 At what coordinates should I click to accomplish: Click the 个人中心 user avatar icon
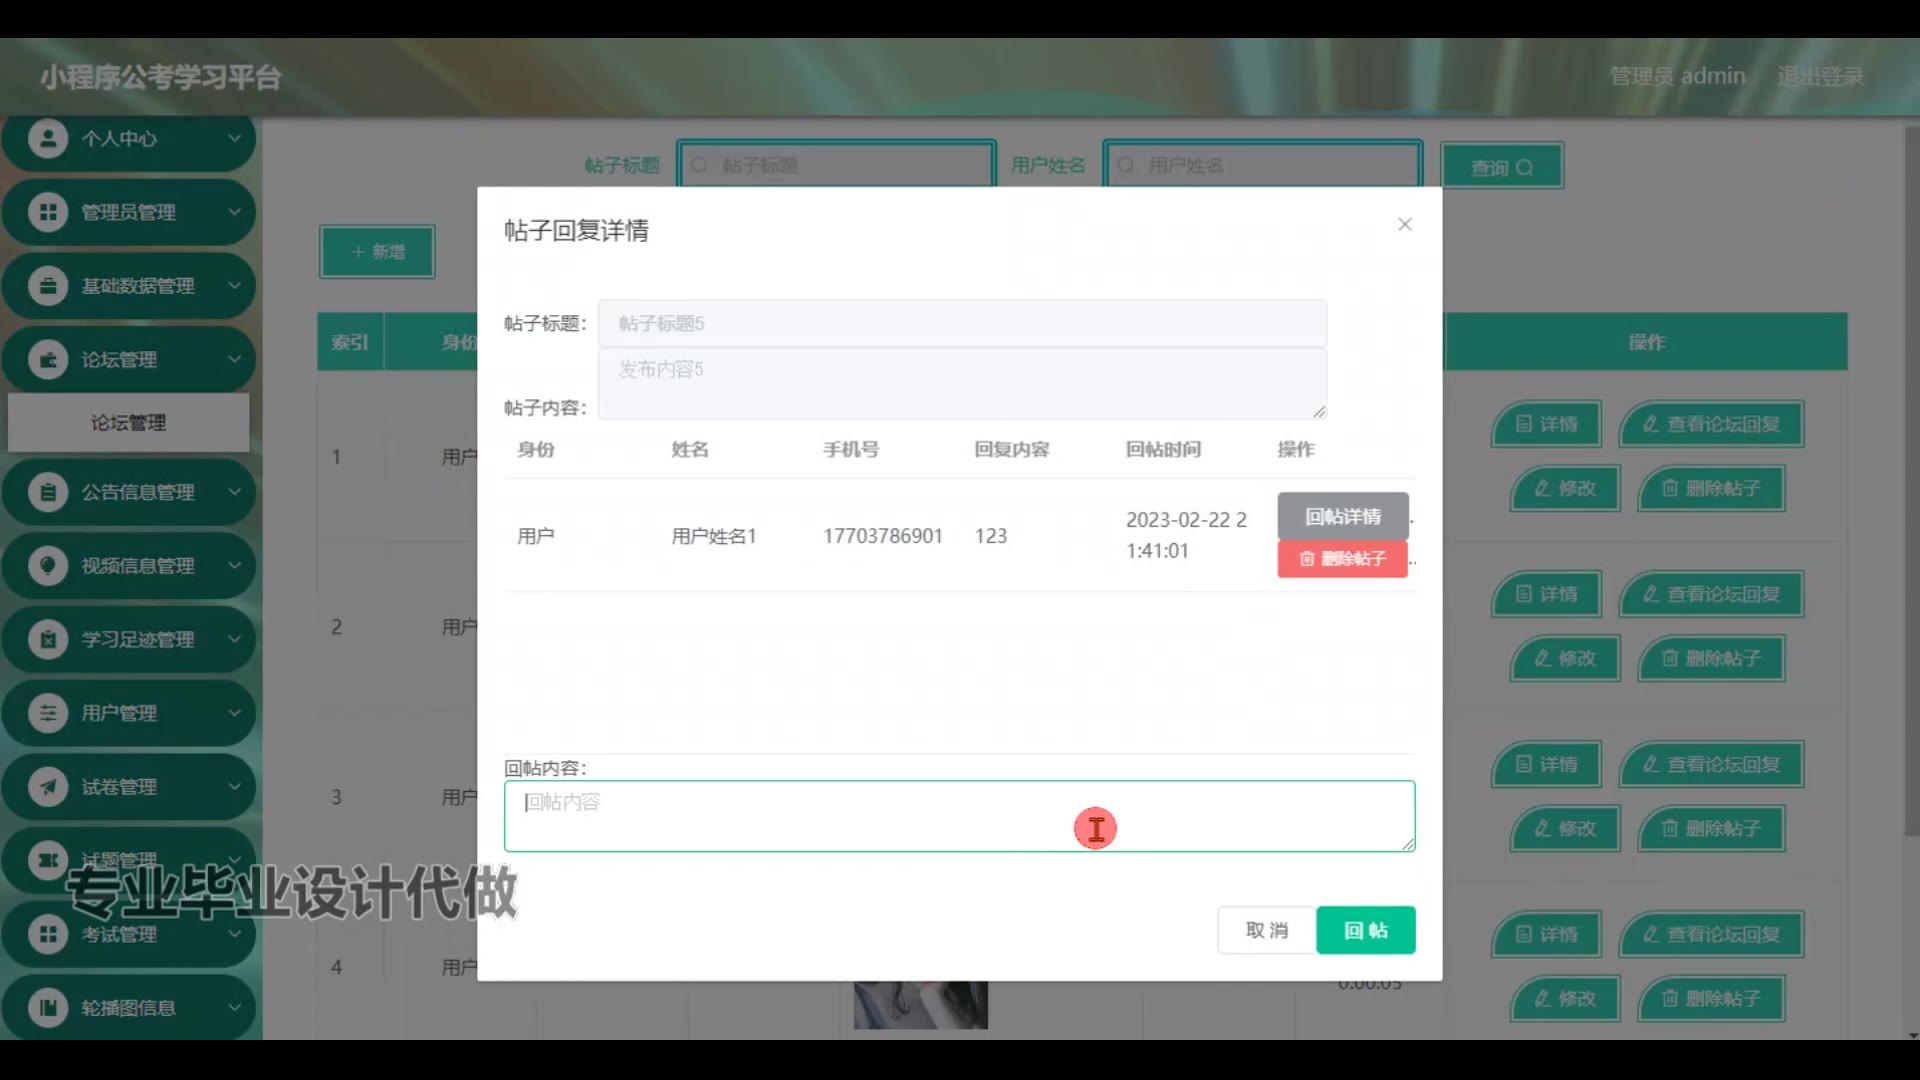[47, 138]
